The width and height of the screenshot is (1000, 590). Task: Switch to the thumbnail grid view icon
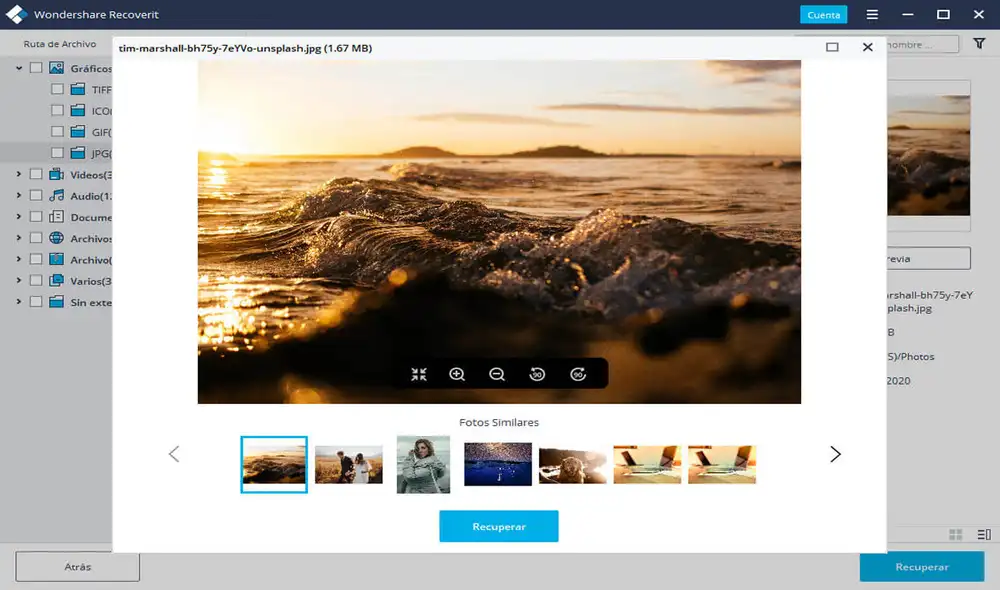point(955,535)
